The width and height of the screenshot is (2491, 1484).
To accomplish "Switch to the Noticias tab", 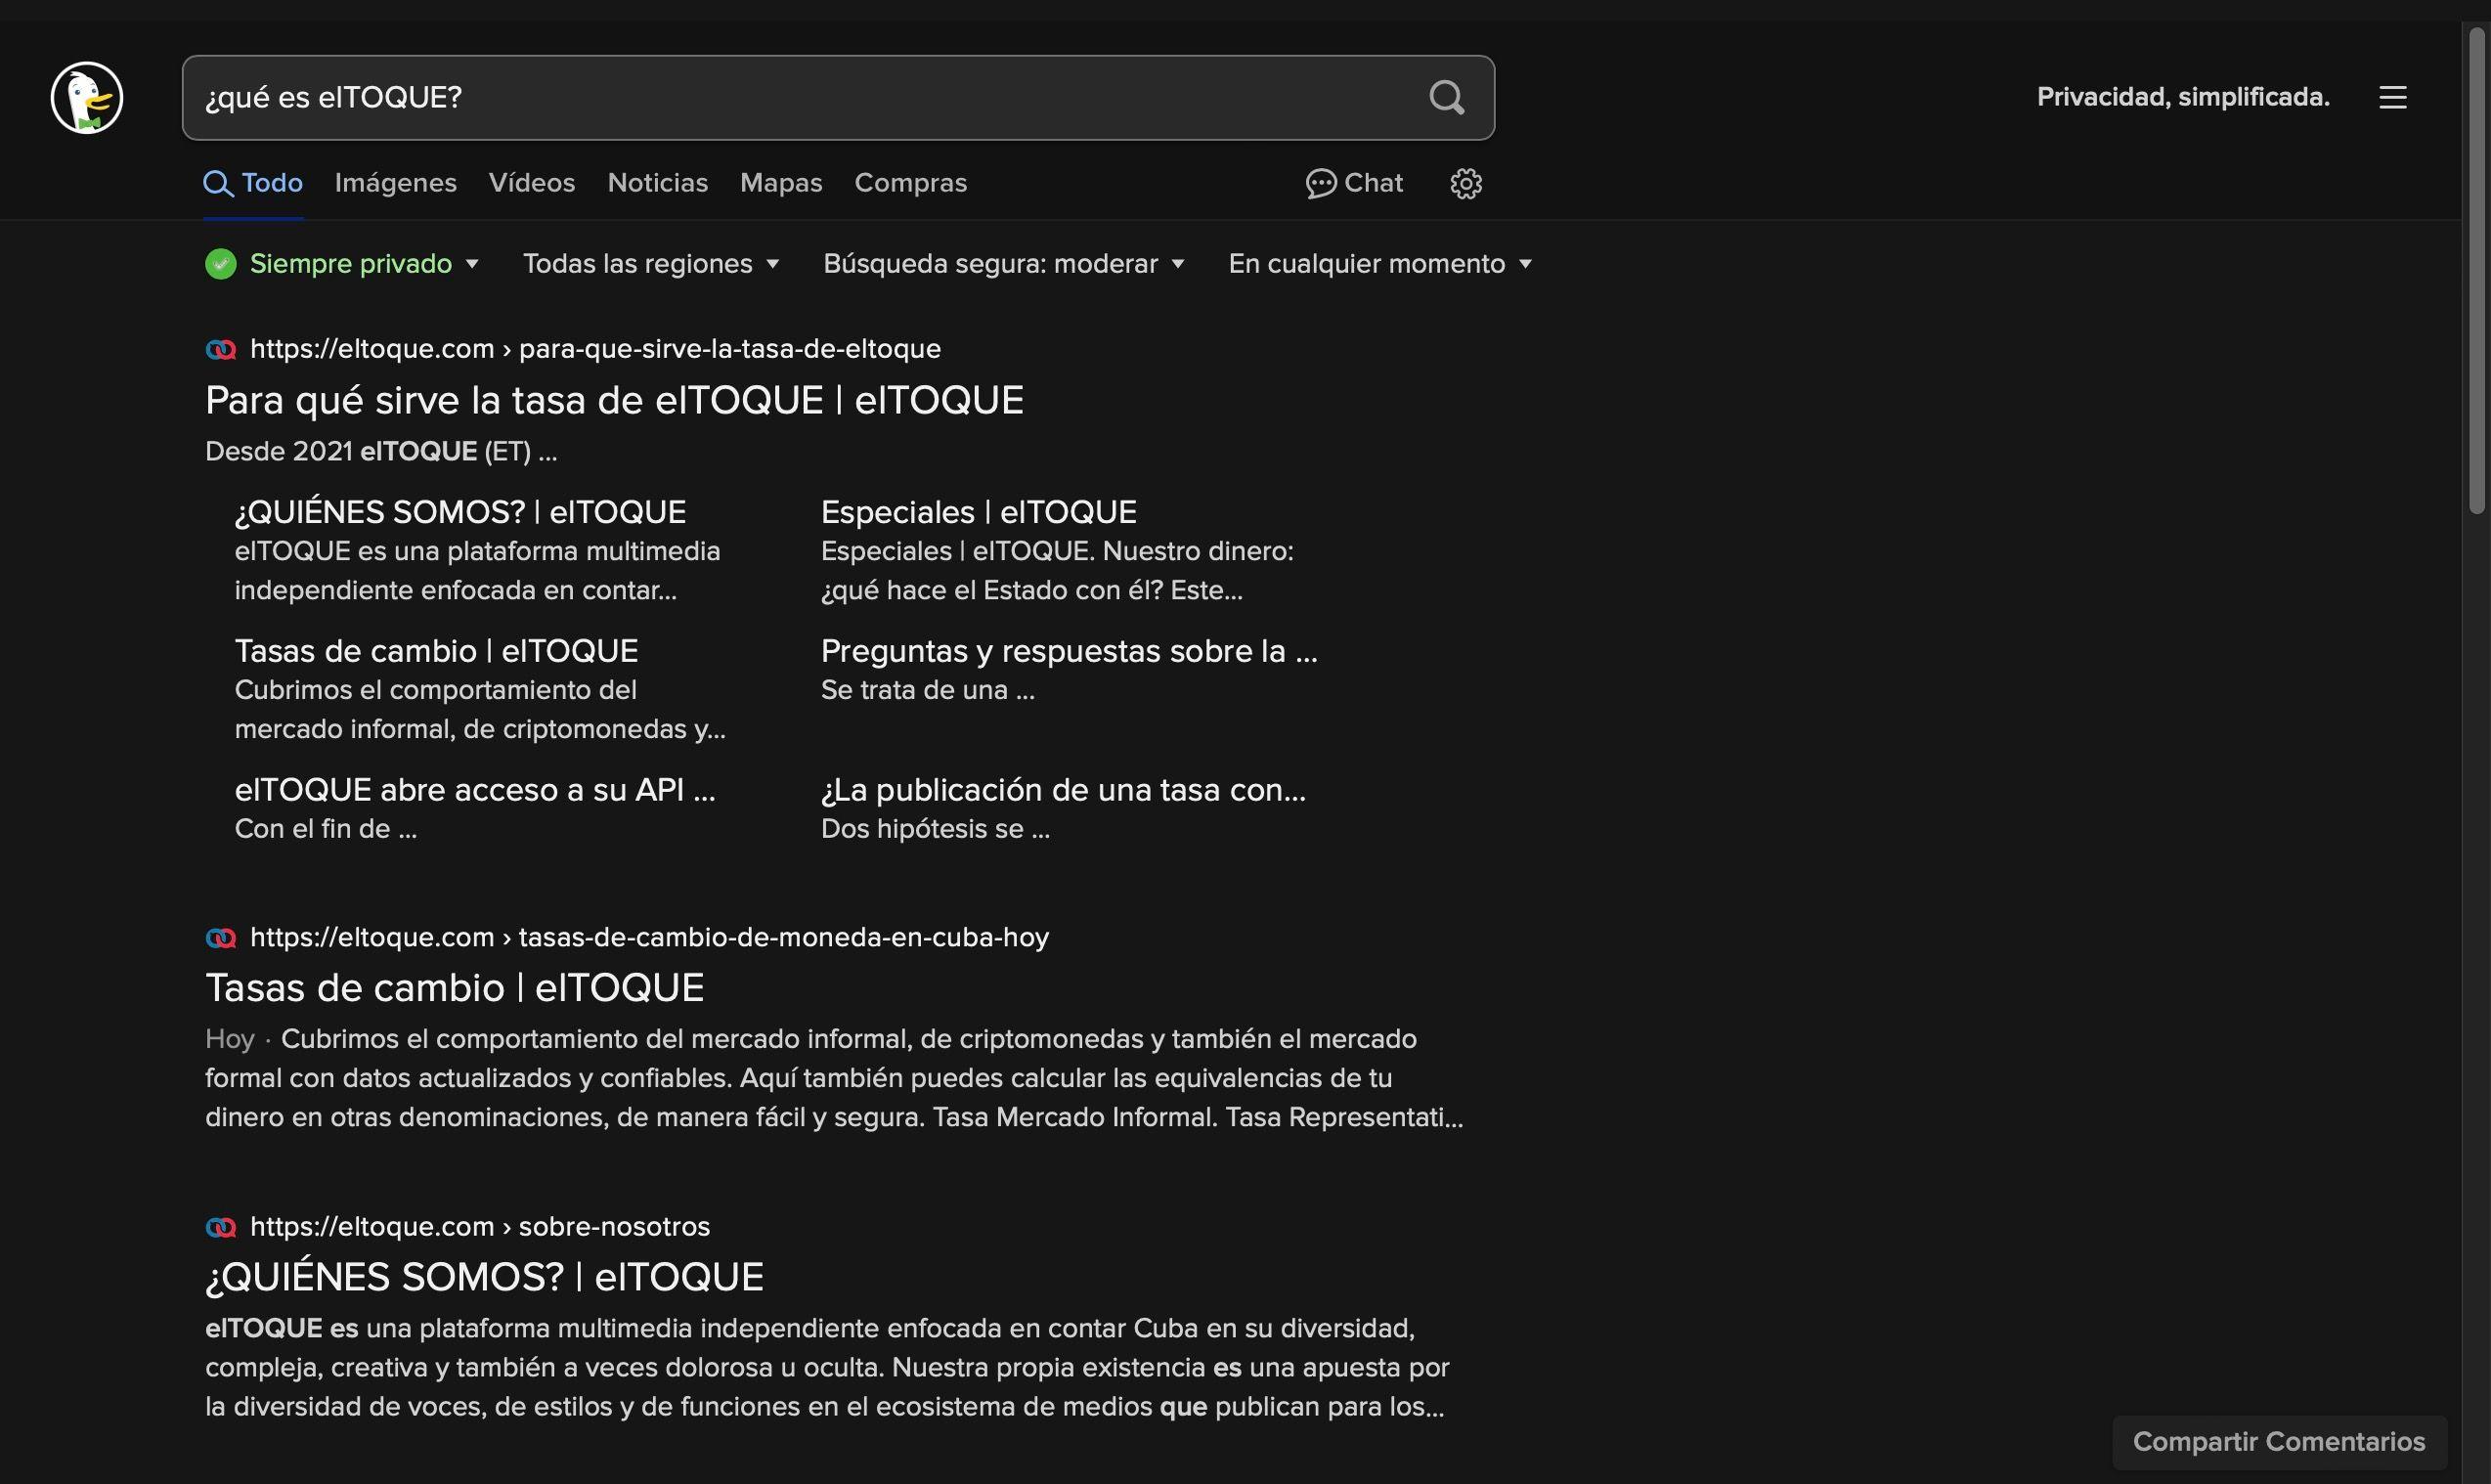I will [x=657, y=183].
